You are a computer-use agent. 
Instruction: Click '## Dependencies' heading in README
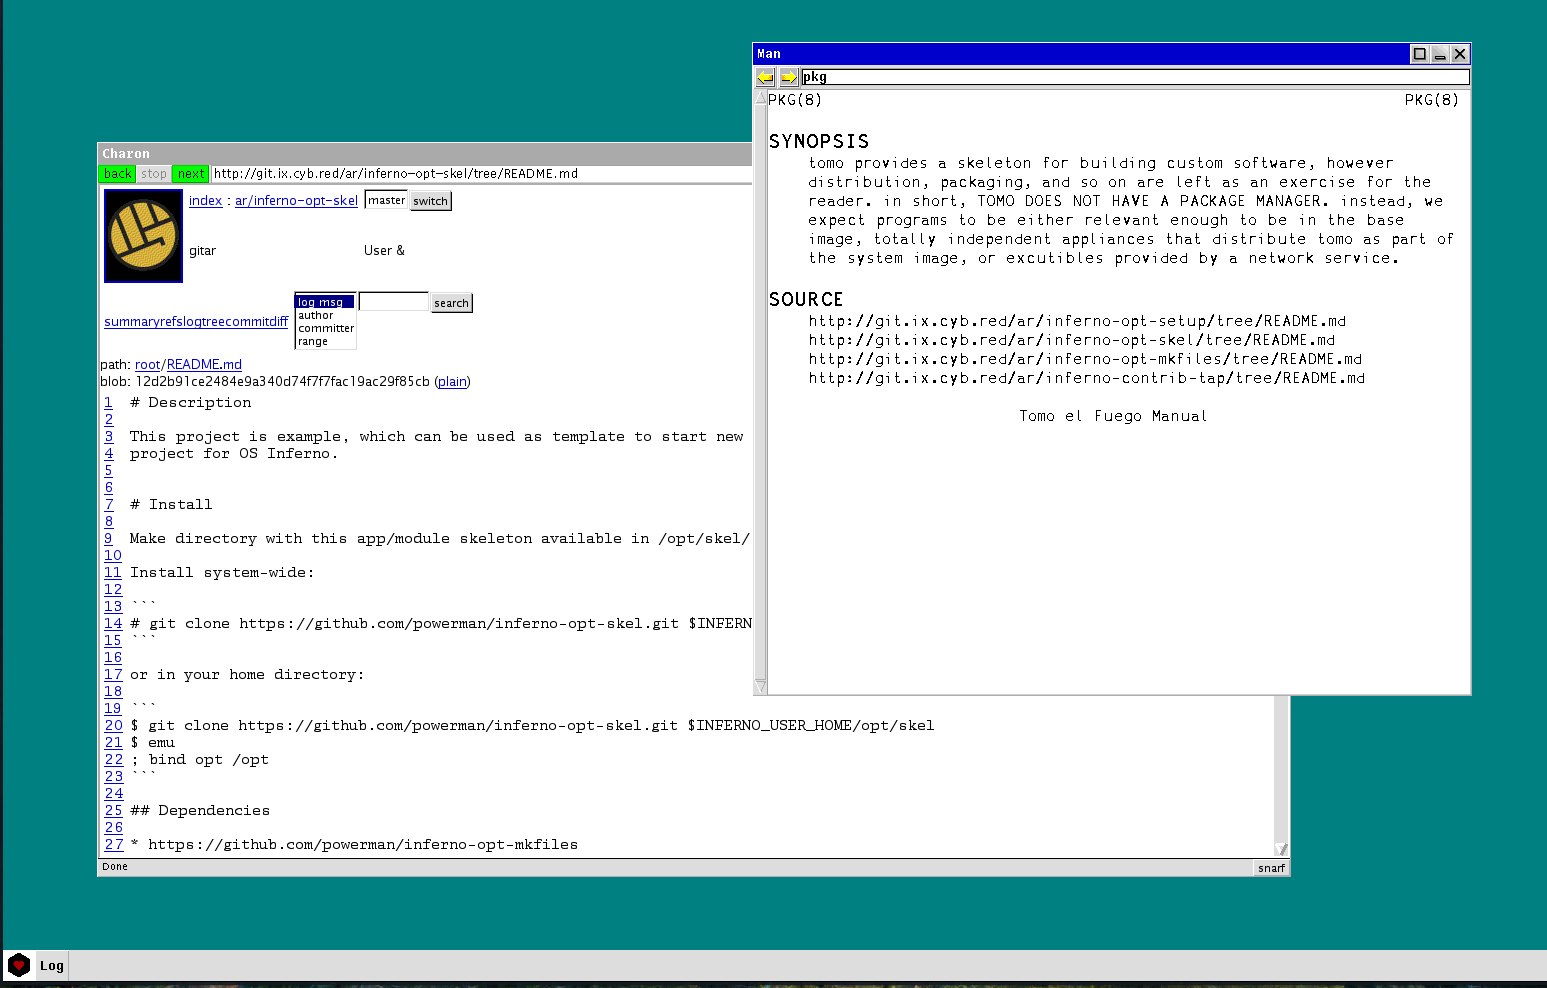200,811
